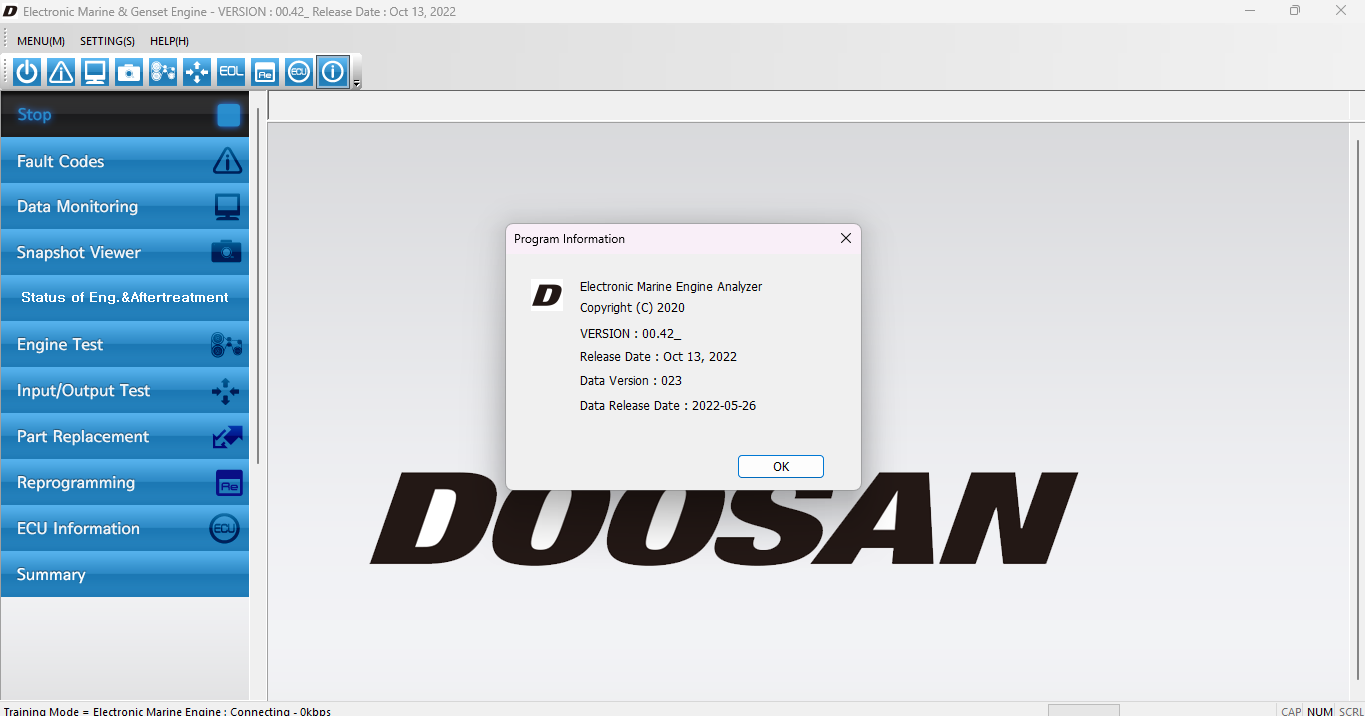This screenshot has width=1365, height=716.
Task: Click OK in Program Information dialog
Action: pos(781,467)
